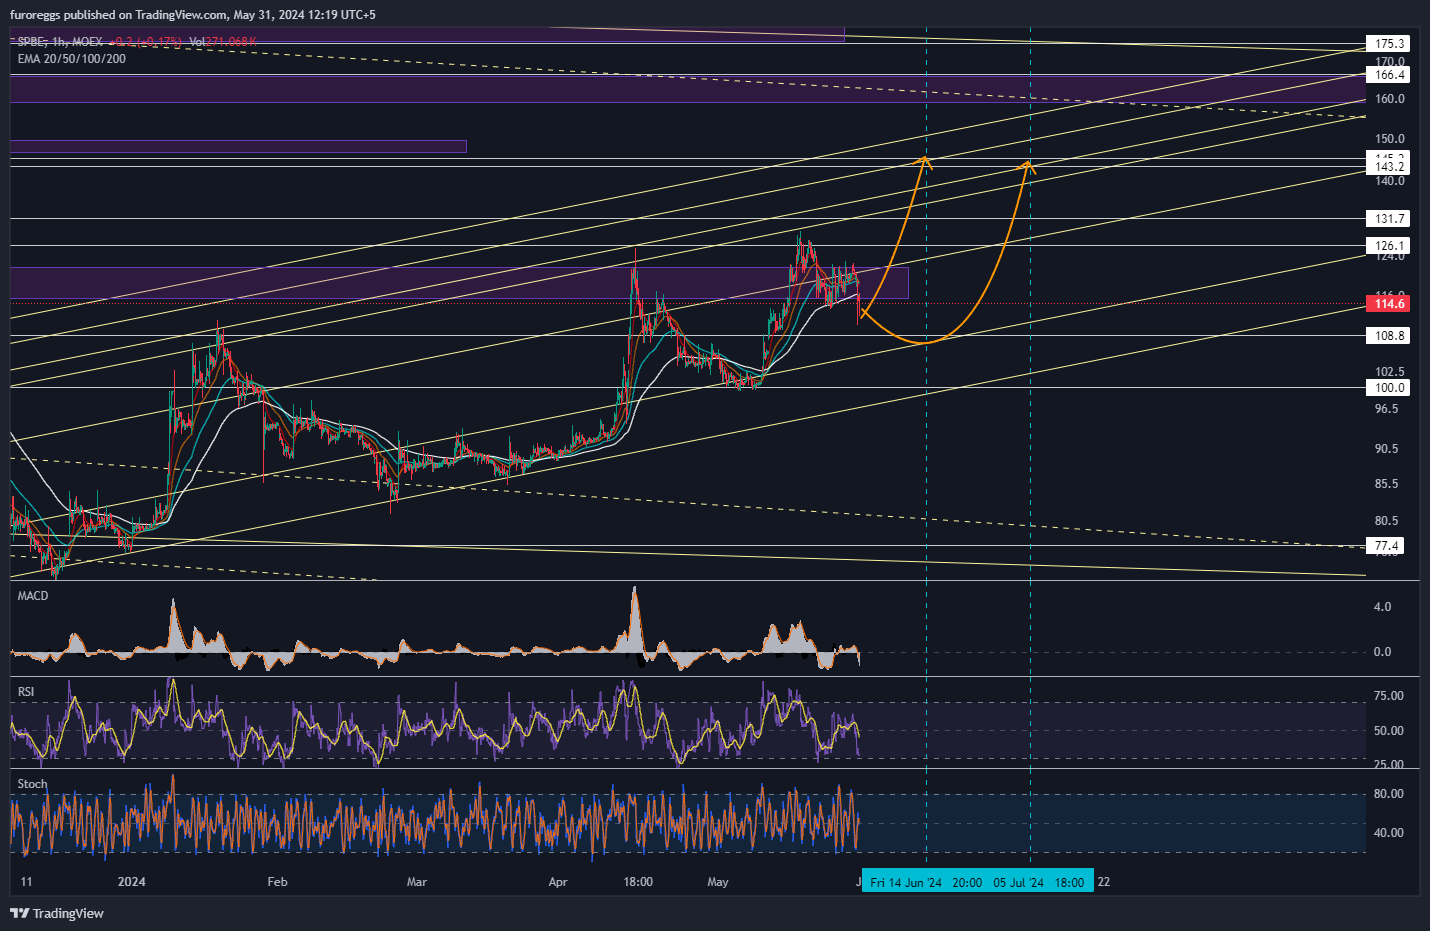The image size is (1430, 931).
Task: Click the May label on time axis
Action: (x=718, y=882)
